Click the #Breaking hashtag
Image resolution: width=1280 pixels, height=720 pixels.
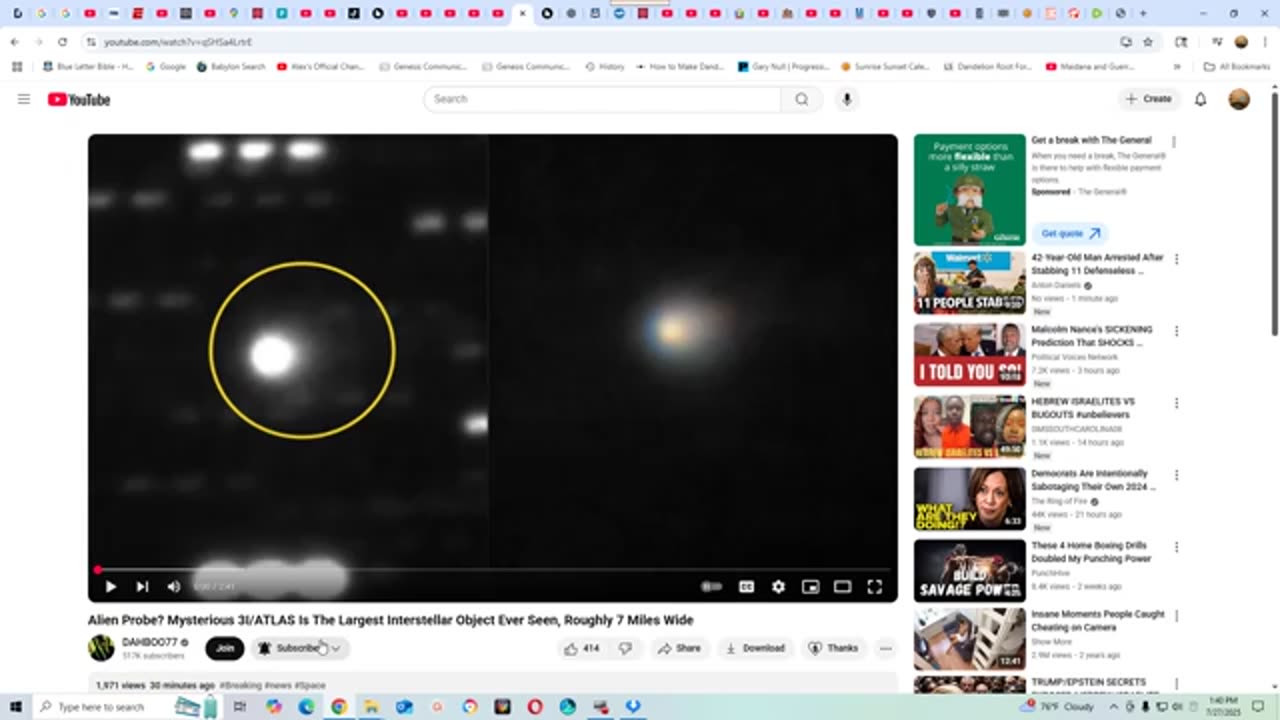240,686
